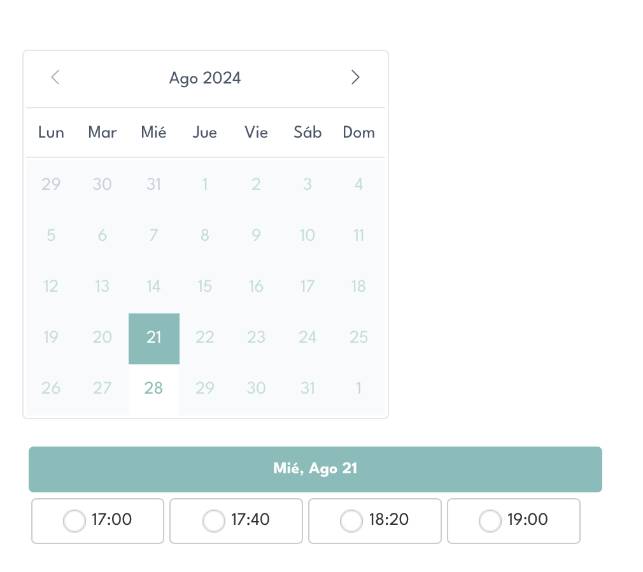Screen dimensions: 643x572
Task: Choose available date 28 in calendar
Action: pos(154,388)
